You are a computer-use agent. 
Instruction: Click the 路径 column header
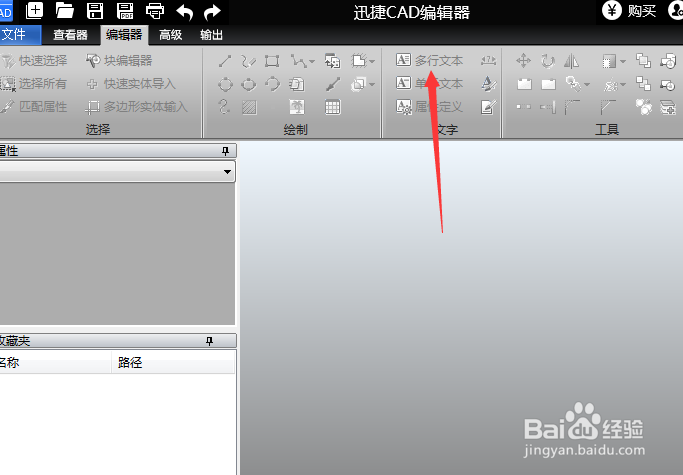pos(173,362)
